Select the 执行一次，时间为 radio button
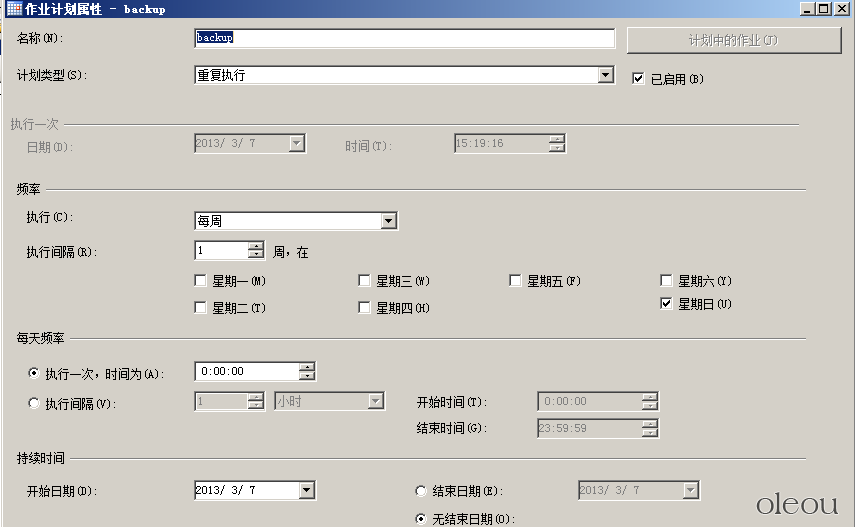The width and height of the screenshot is (855, 527). point(34,373)
